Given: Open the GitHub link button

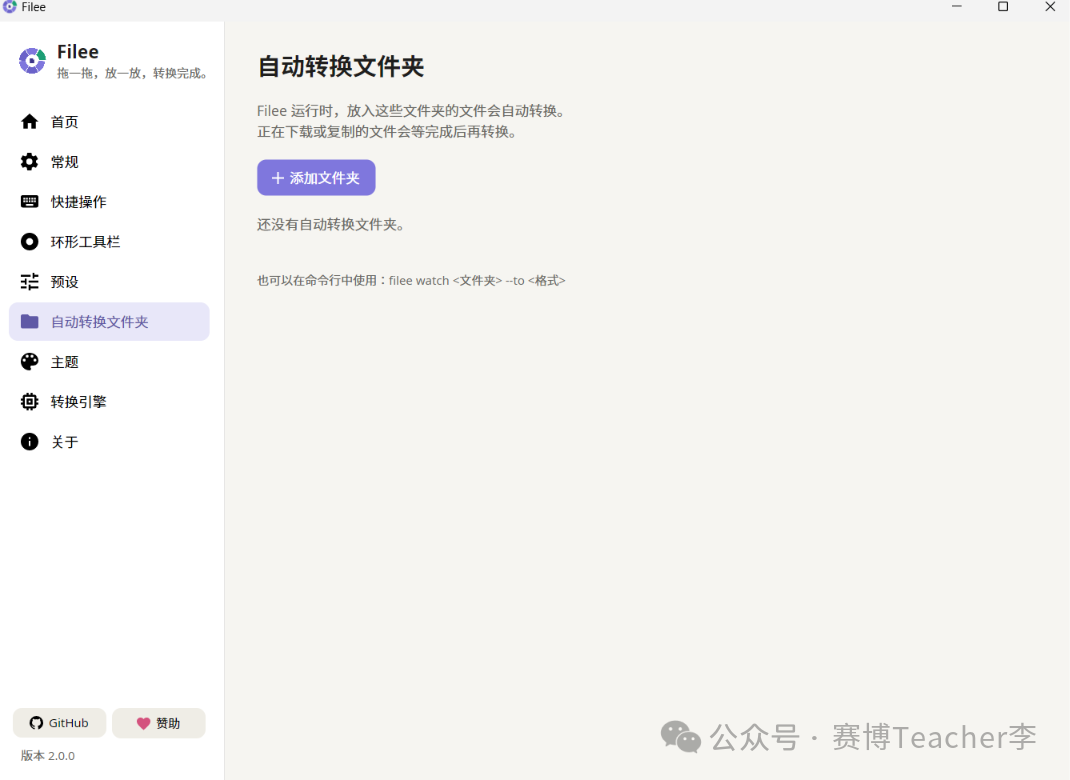Looking at the screenshot, I should [59, 723].
